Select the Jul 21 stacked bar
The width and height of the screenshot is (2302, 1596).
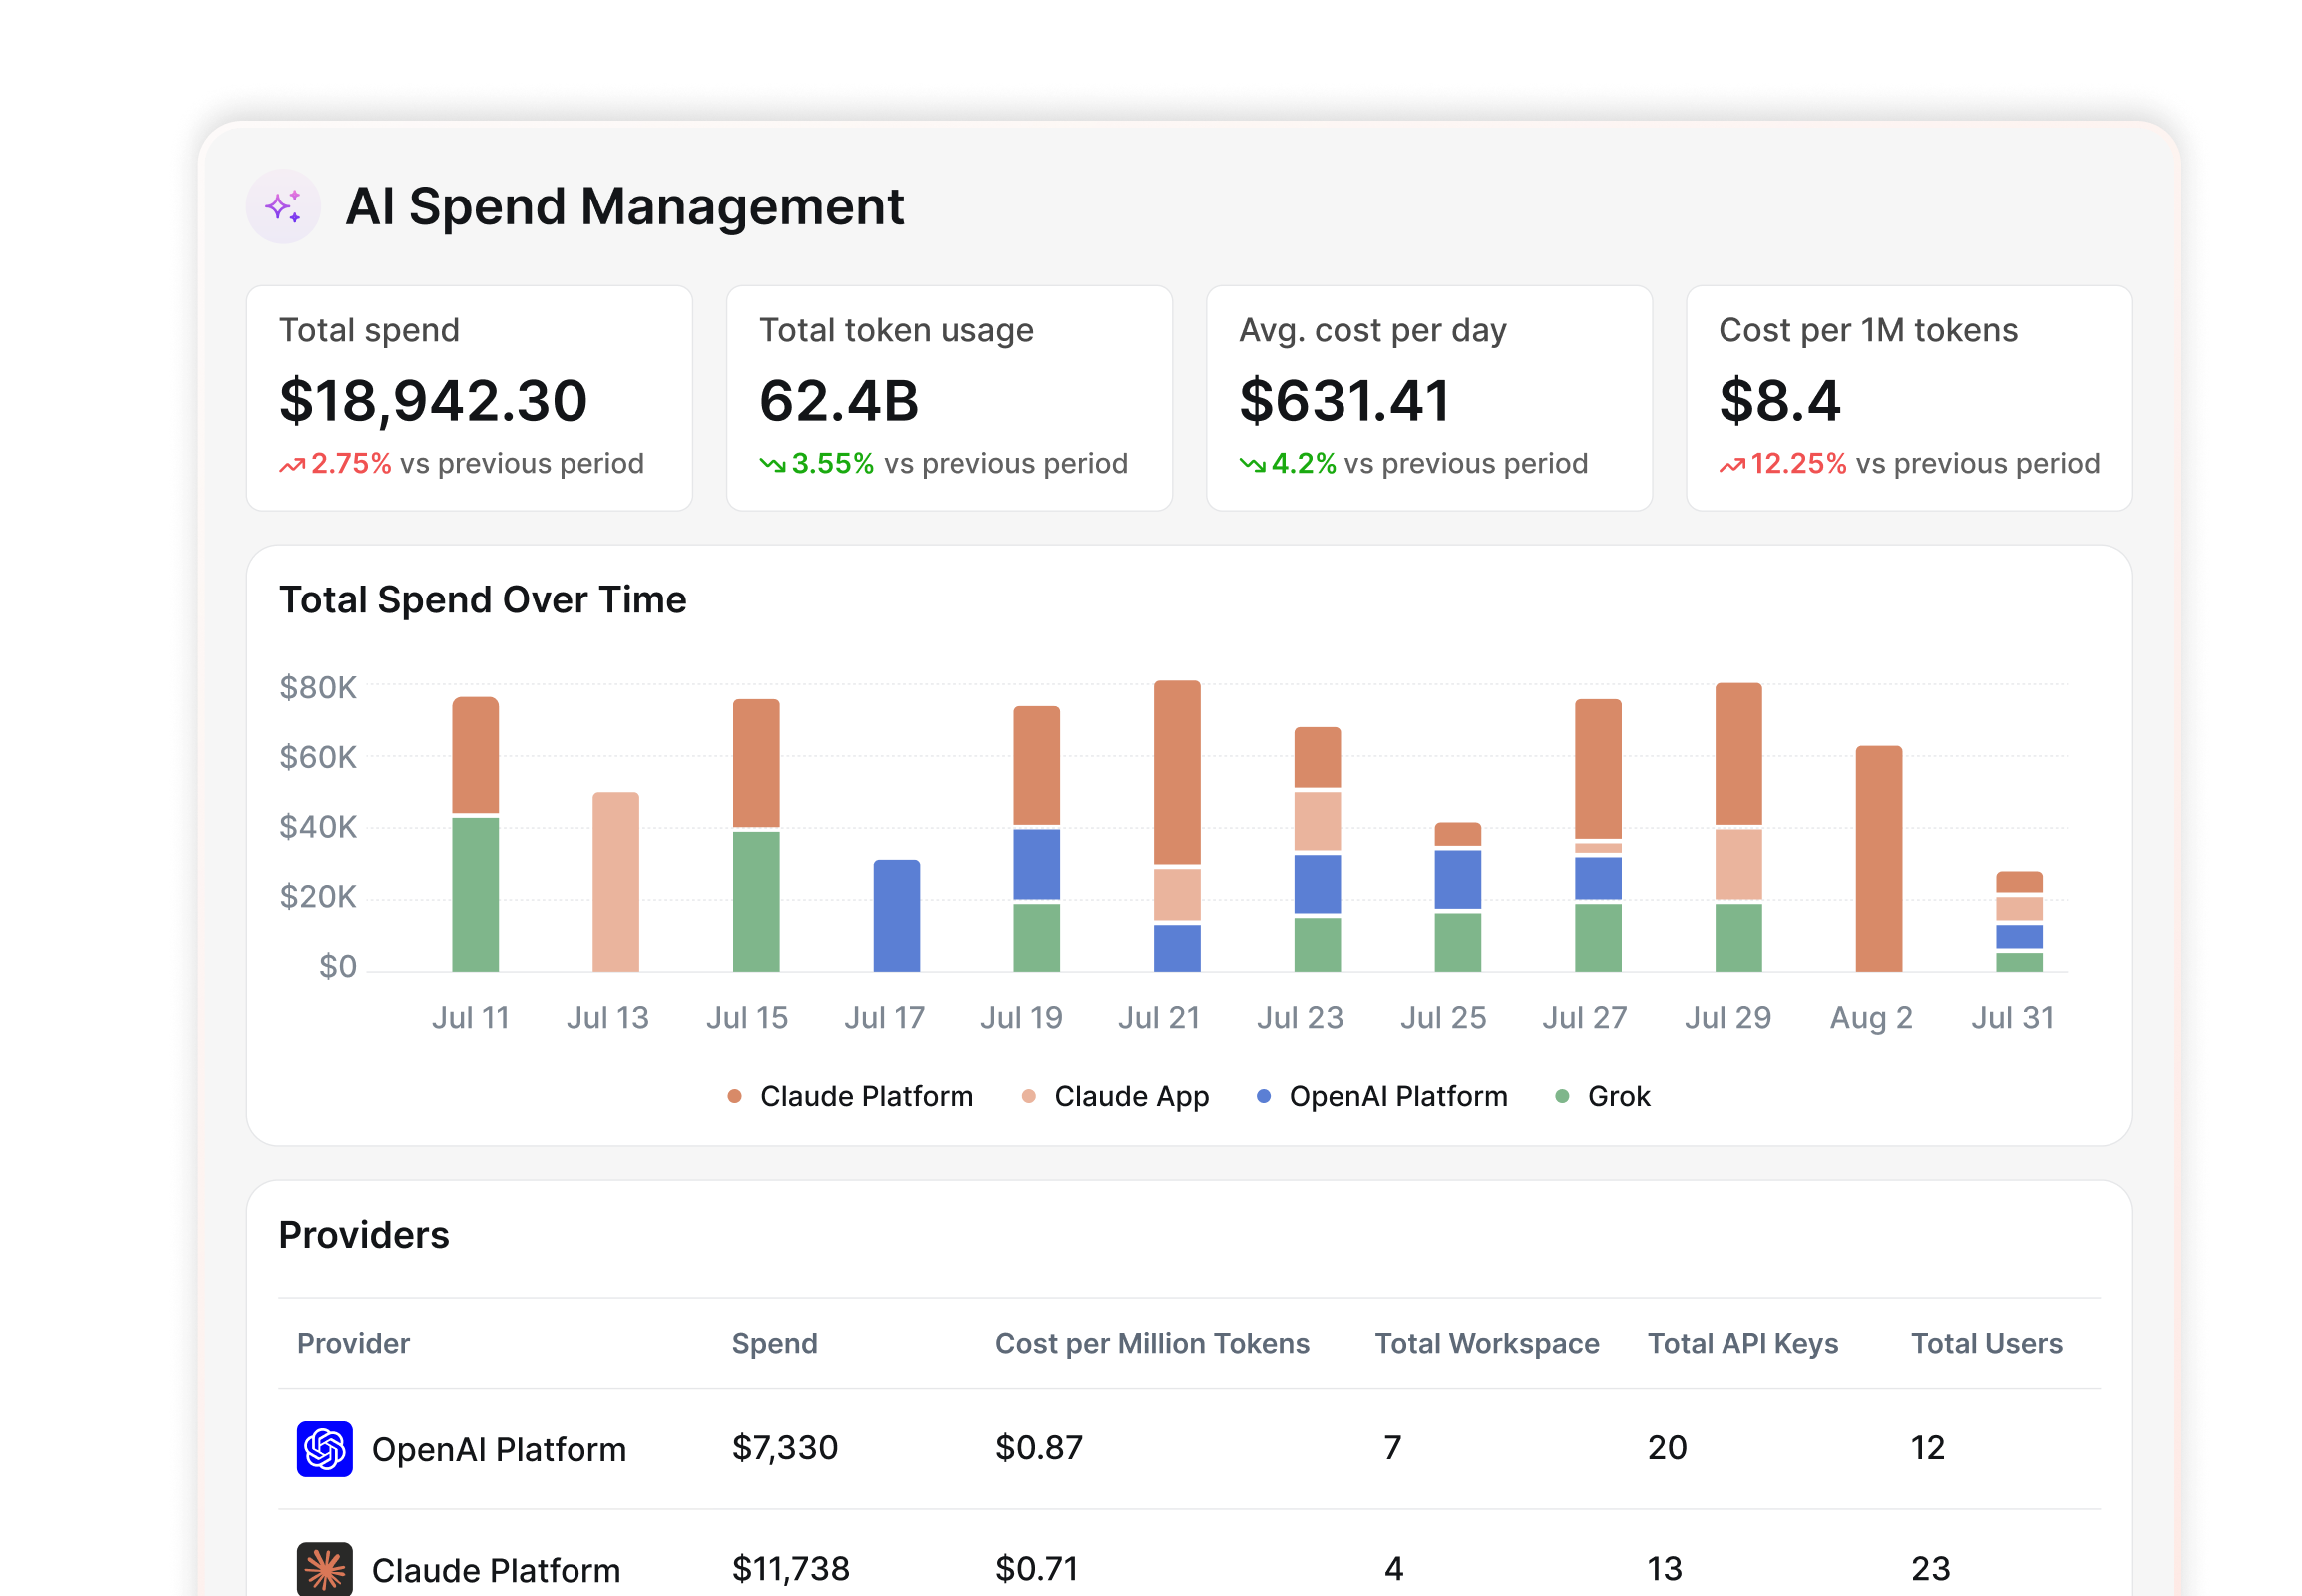[x=1177, y=826]
